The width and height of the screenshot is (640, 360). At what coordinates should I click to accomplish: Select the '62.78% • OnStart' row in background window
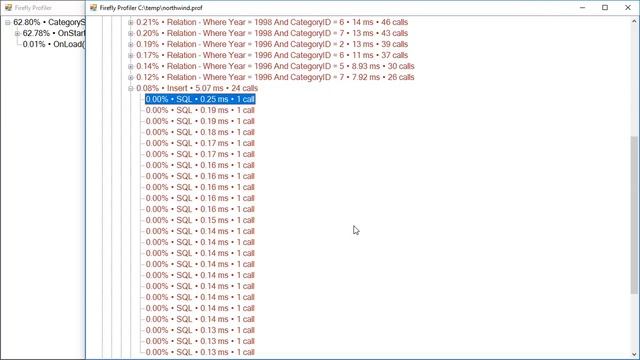tap(54, 33)
